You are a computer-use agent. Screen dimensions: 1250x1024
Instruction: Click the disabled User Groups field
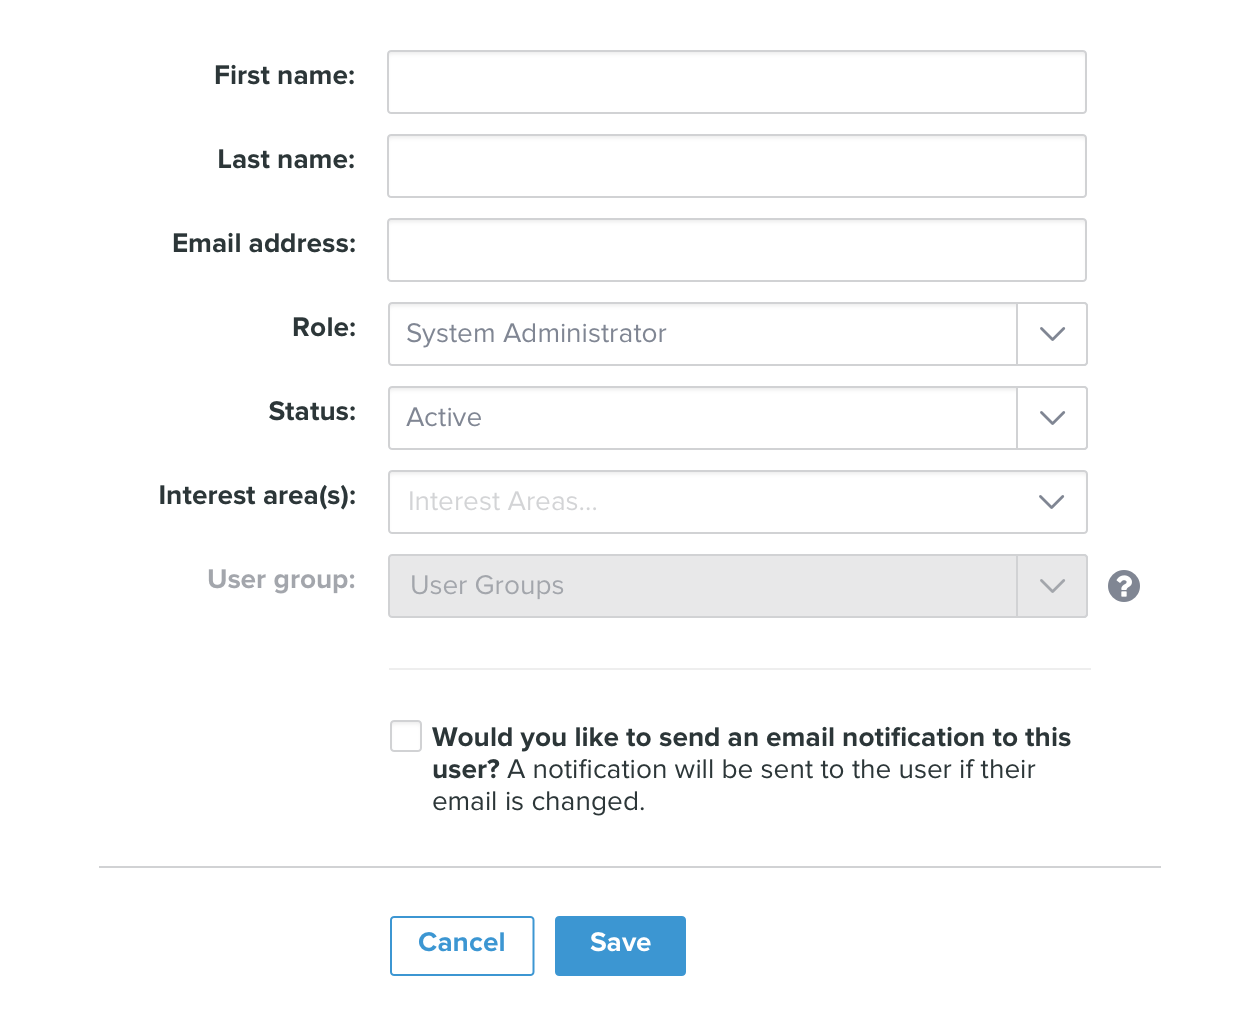coord(702,586)
